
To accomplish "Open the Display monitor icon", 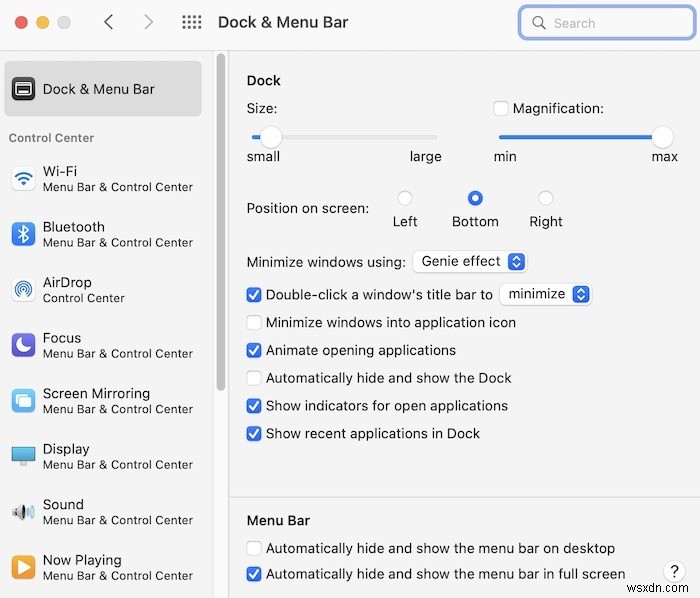I will 23,456.
